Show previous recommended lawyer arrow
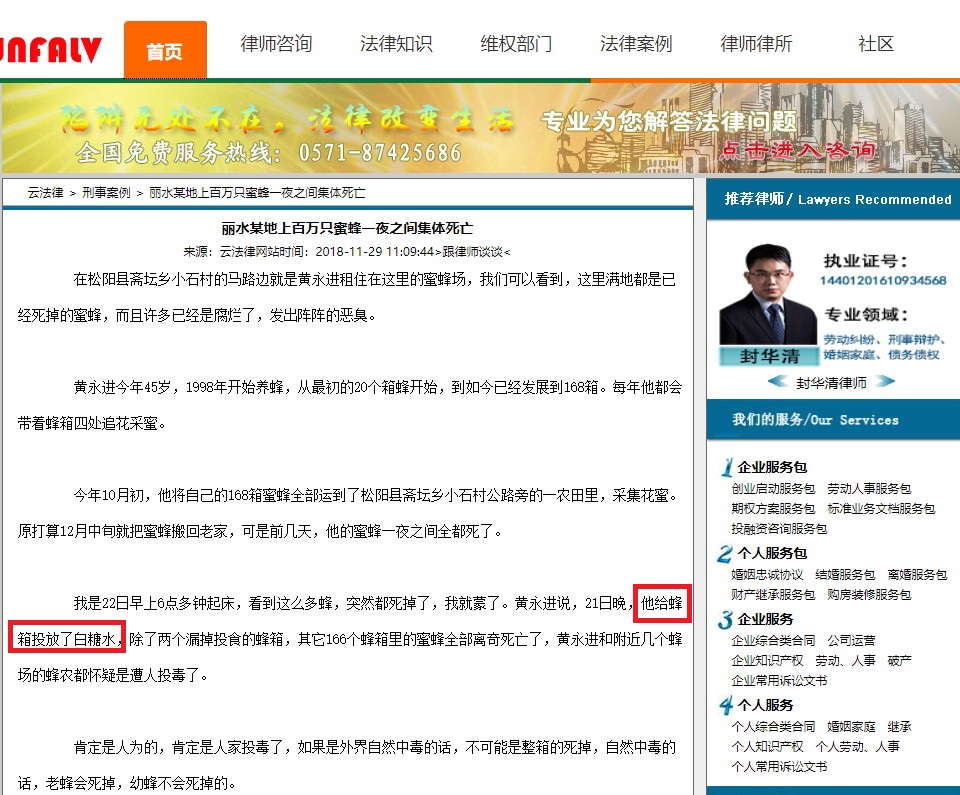 click(x=778, y=382)
